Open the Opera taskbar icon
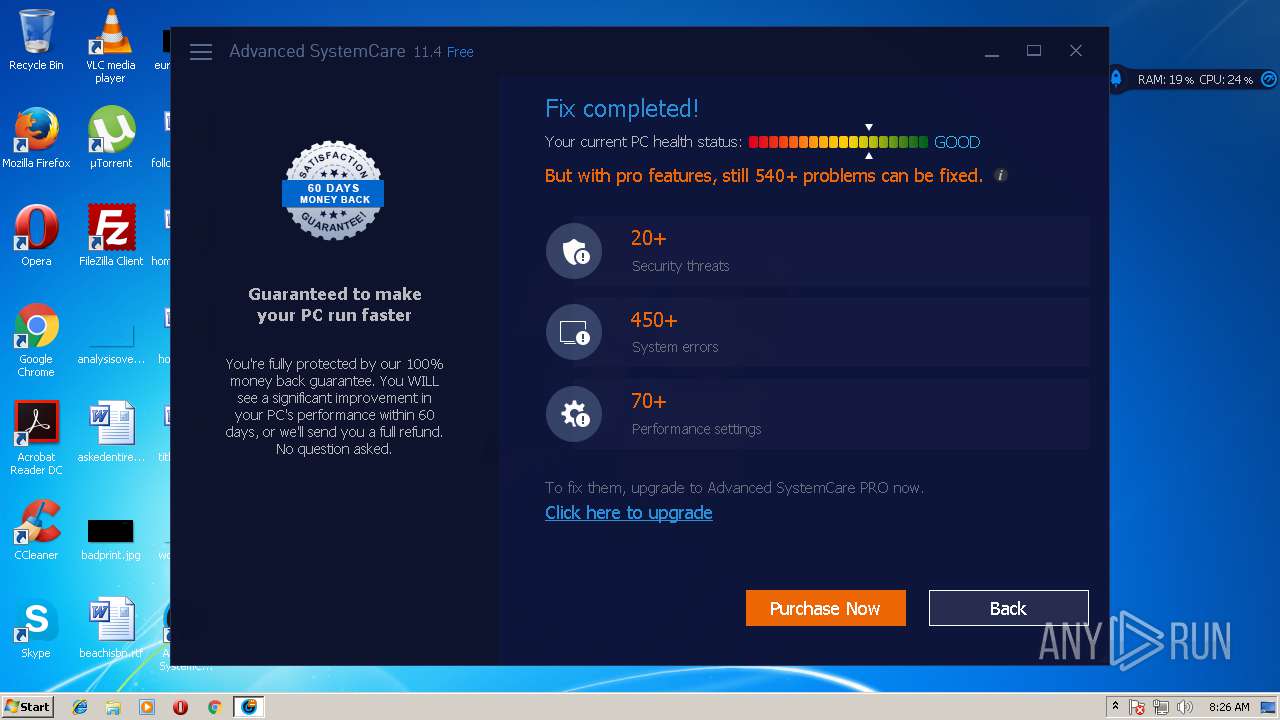This screenshot has height=720, width=1280. pos(181,707)
